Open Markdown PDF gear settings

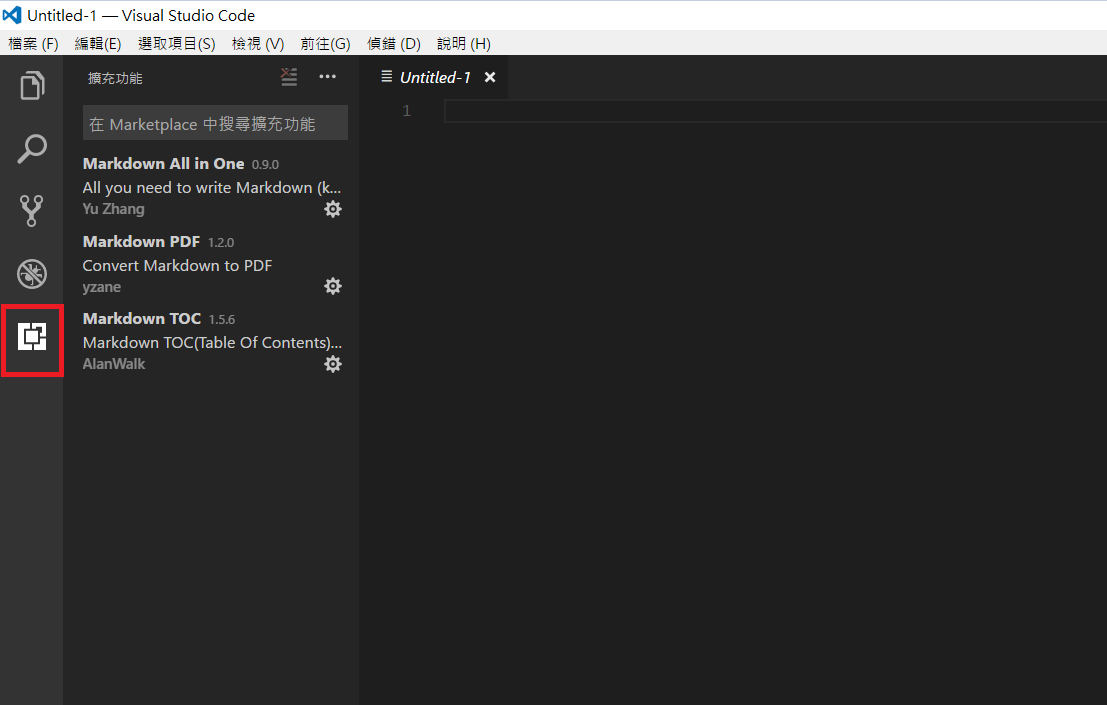[333, 286]
